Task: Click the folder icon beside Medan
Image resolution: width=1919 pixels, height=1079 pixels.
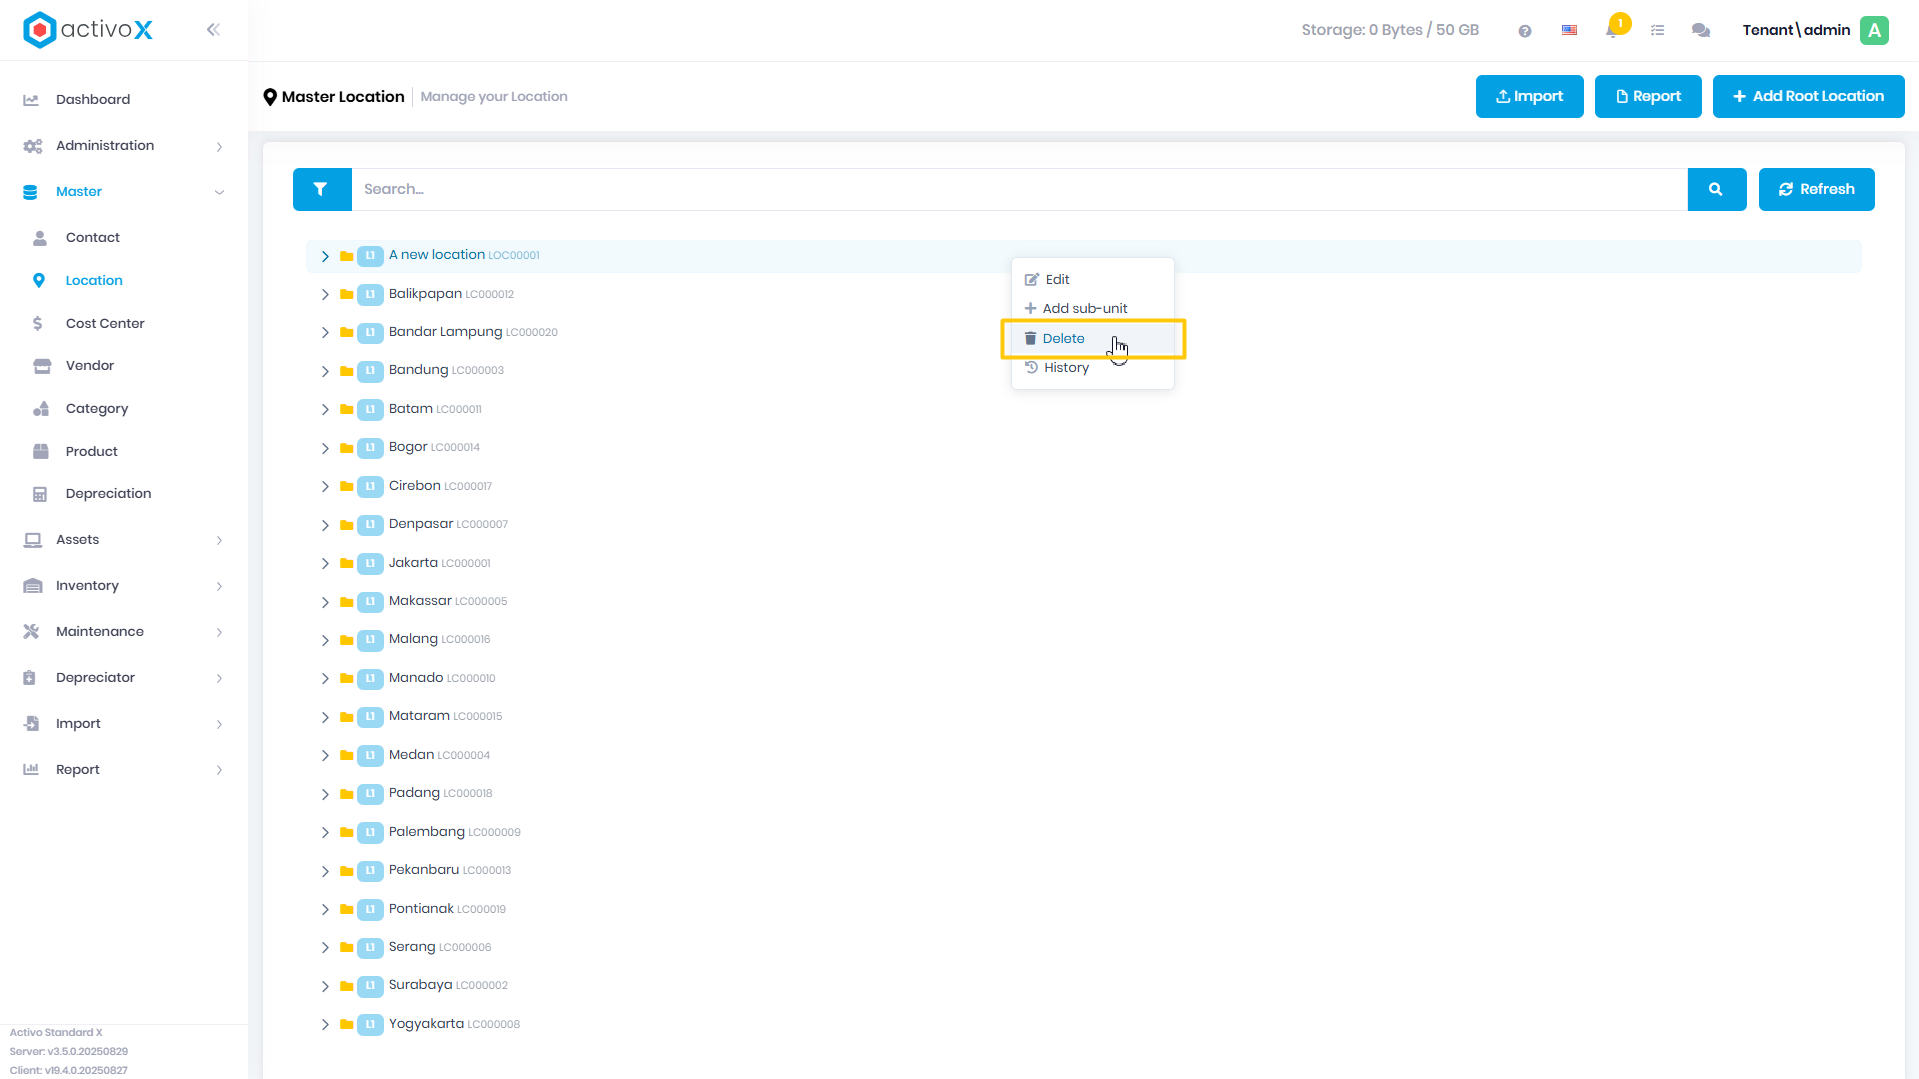Action: [347, 756]
